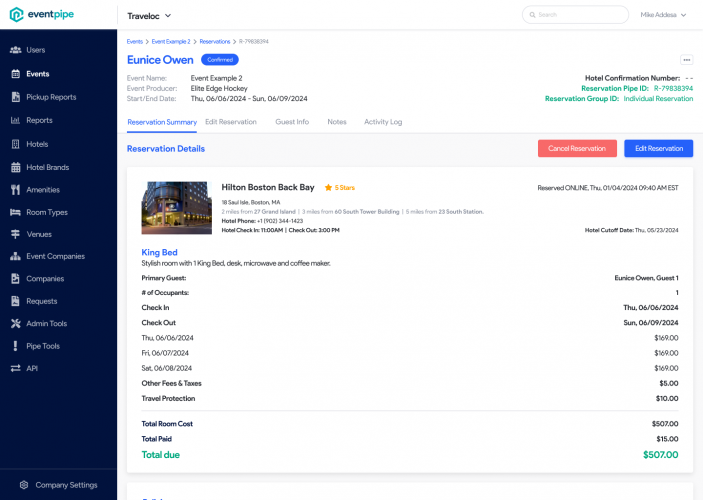703x500 pixels.
Task: Click the Total Paid $15.00 value
Action: 667,439
